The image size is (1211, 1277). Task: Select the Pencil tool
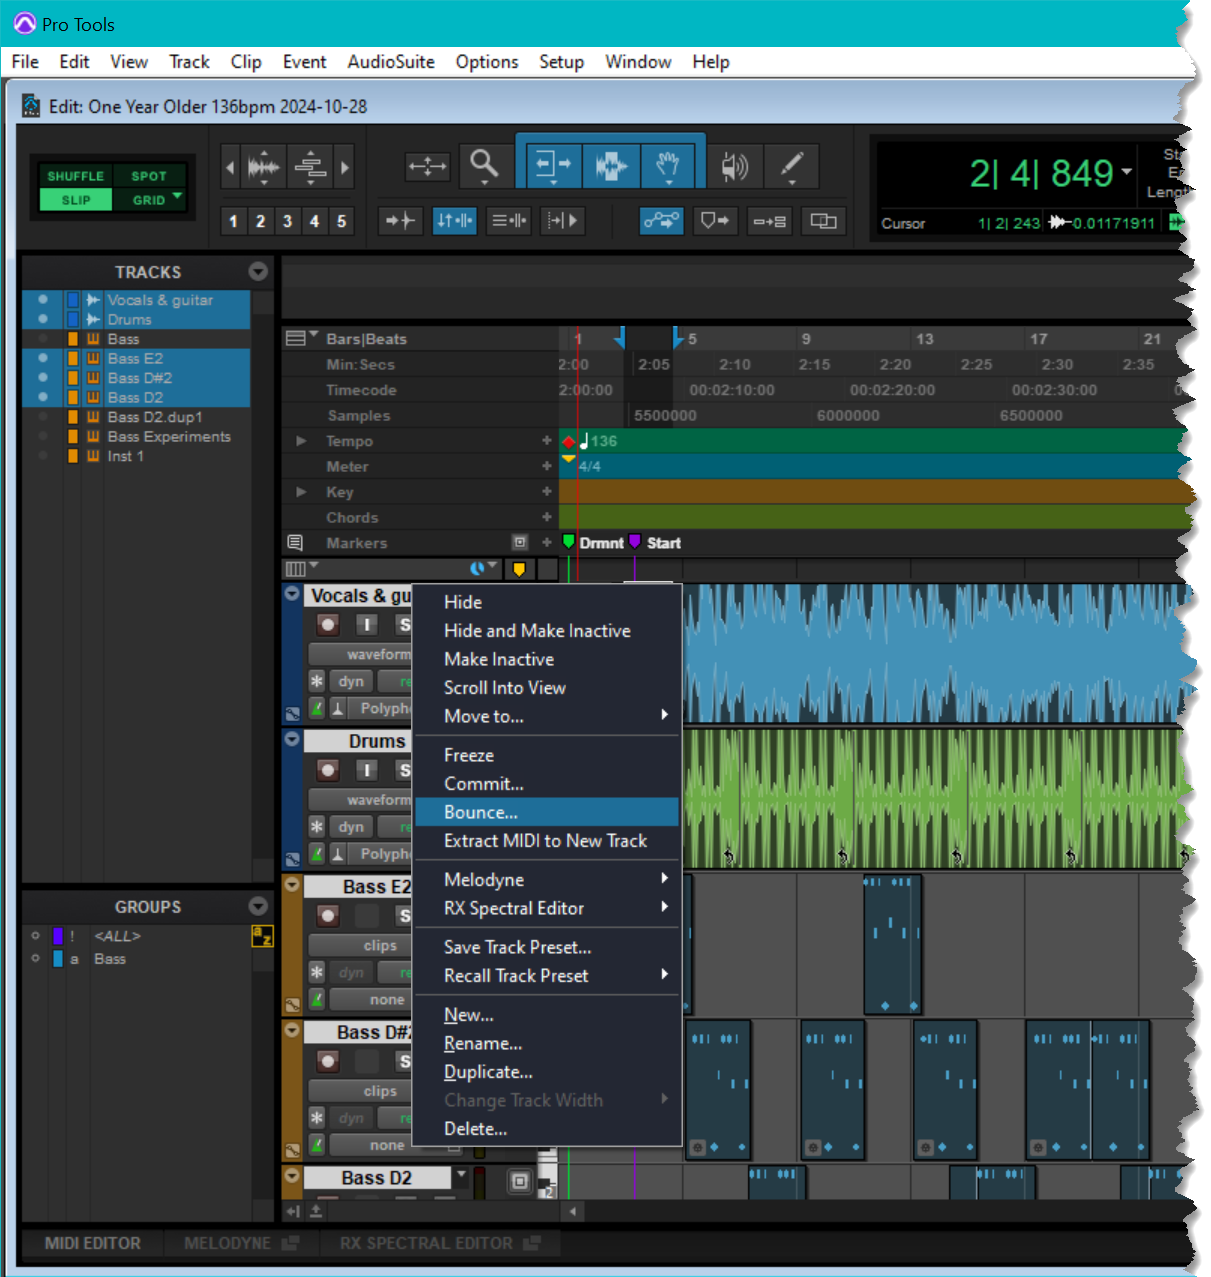(792, 165)
